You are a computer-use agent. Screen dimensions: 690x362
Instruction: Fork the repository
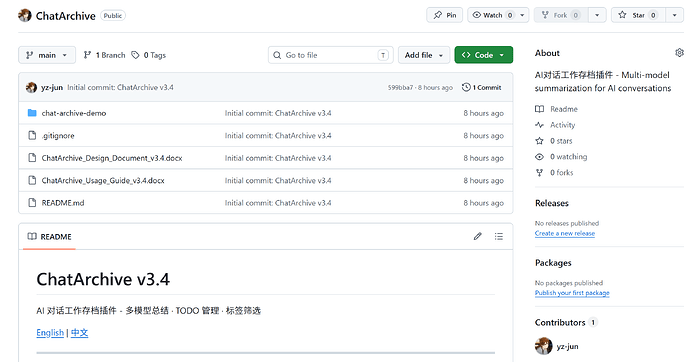coord(560,15)
